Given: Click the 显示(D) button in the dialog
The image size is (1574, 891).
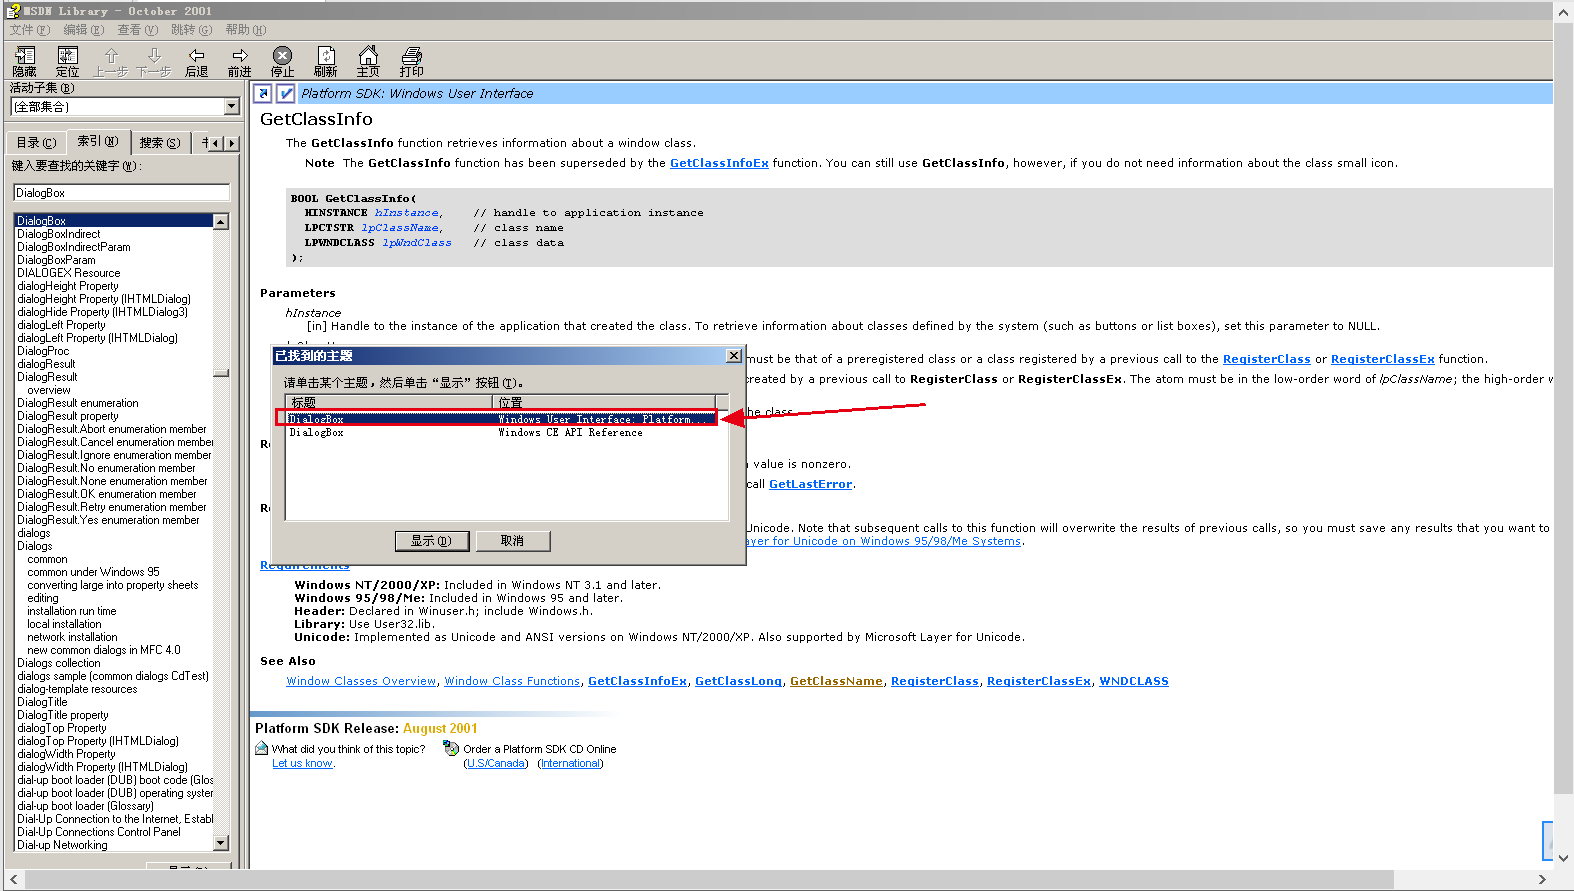Looking at the screenshot, I should click(x=431, y=541).
